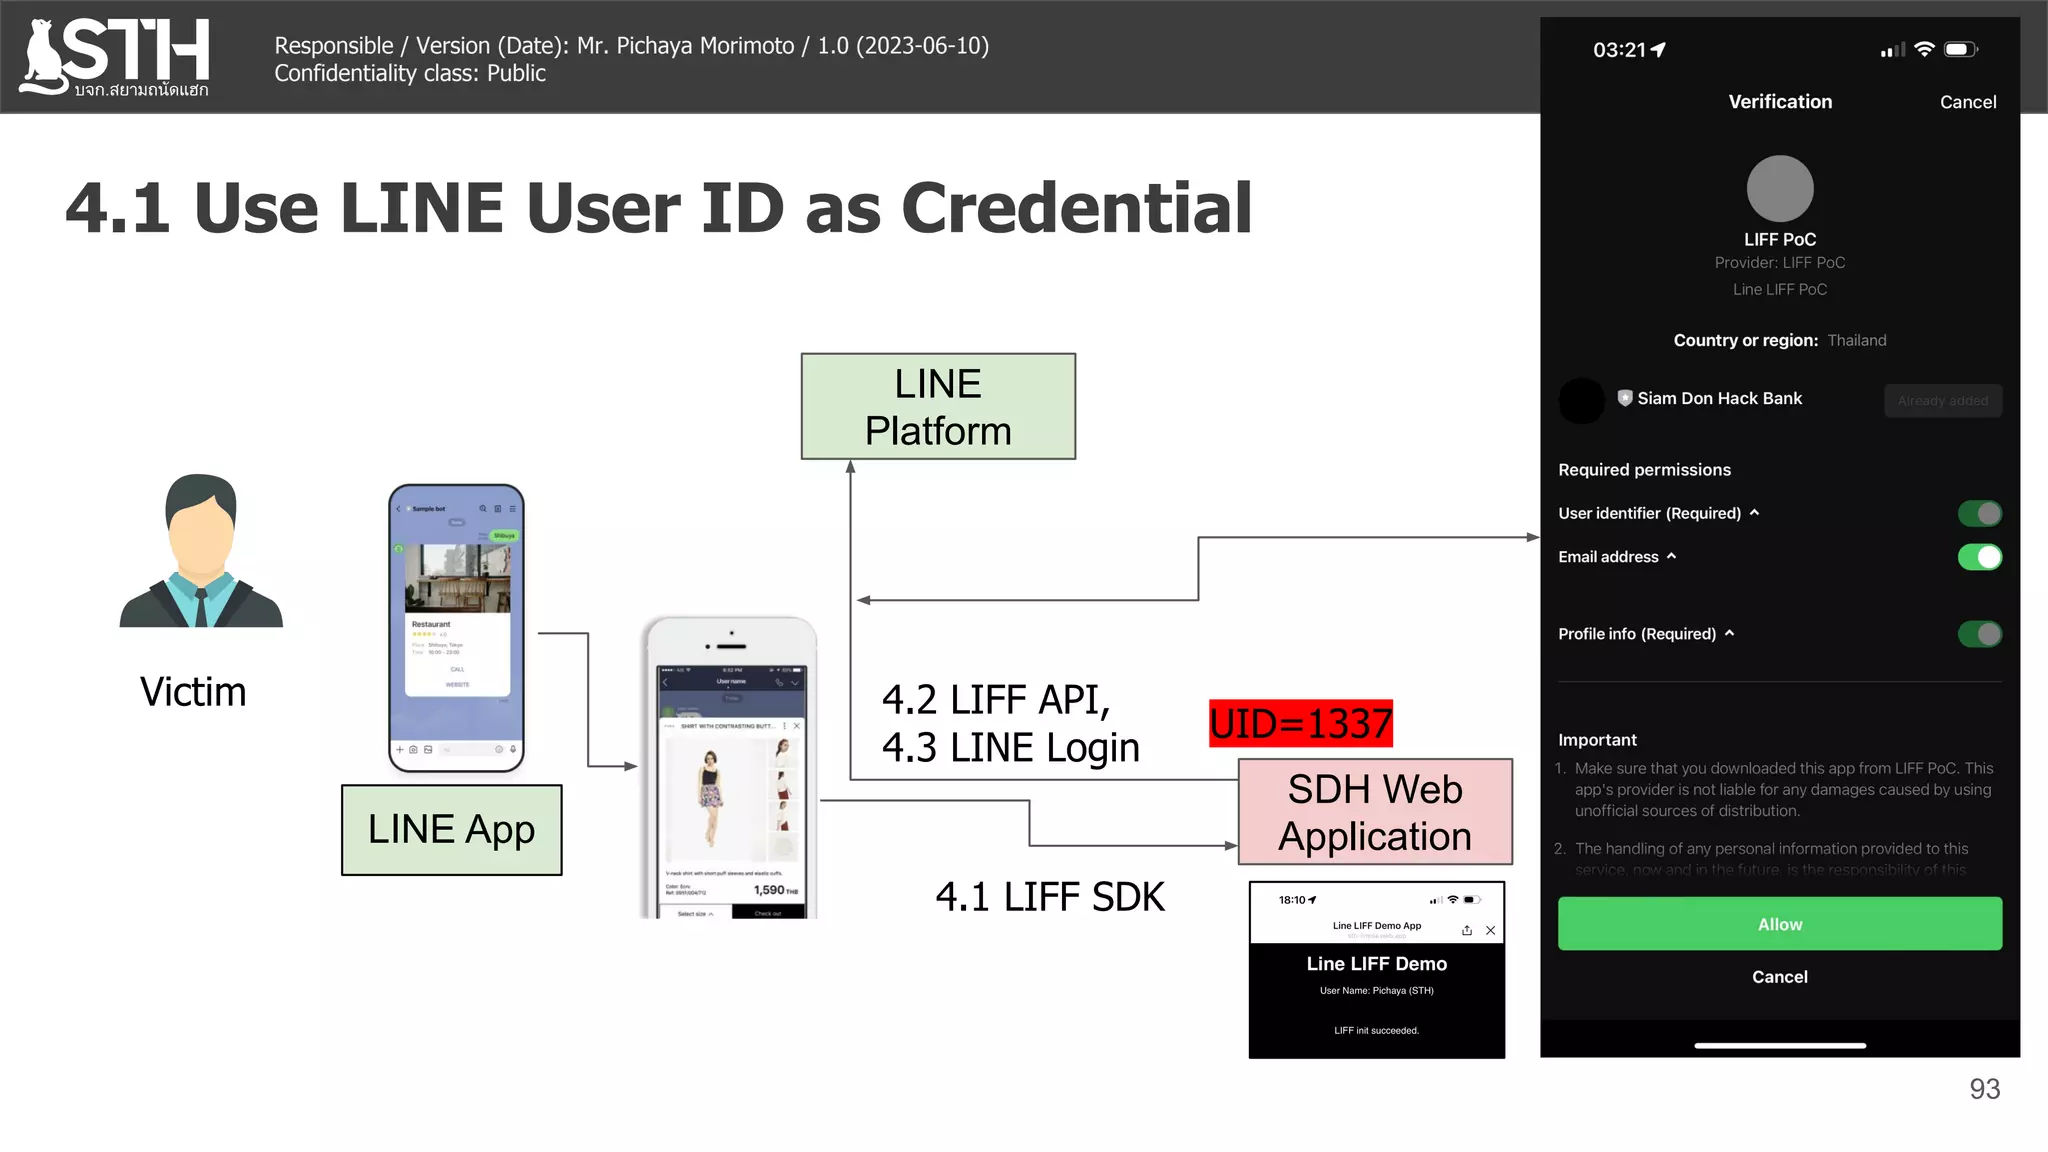The image size is (2048, 1152).
Task: Click the 'Important' heading
Action: click(1597, 740)
